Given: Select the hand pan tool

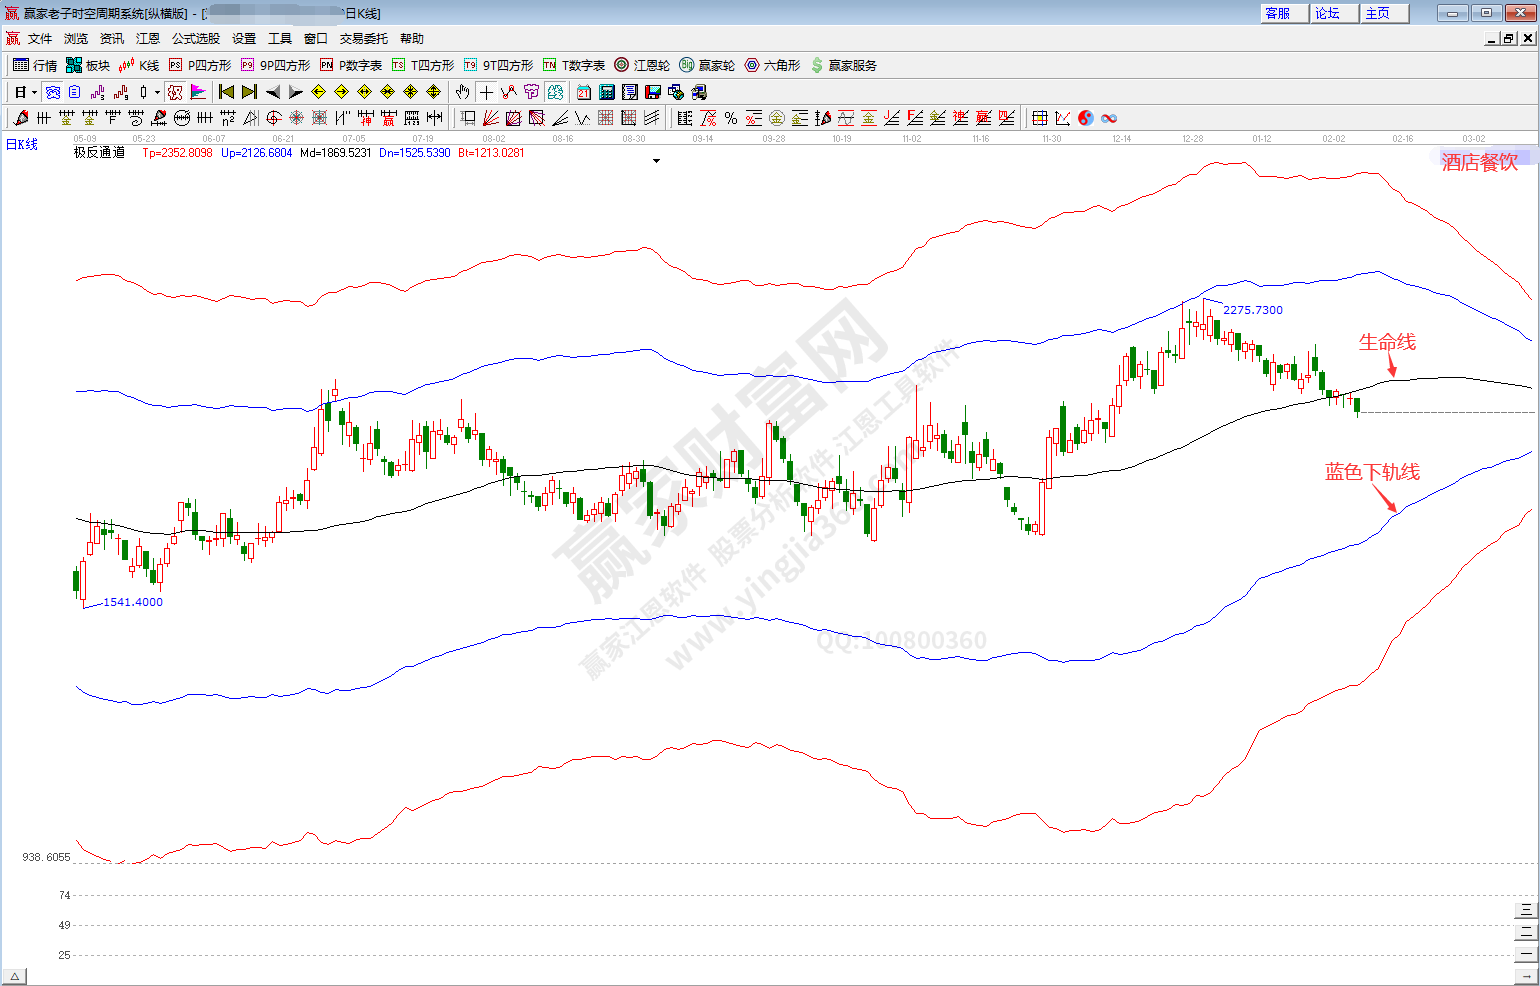Looking at the screenshot, I should [462, 92].
